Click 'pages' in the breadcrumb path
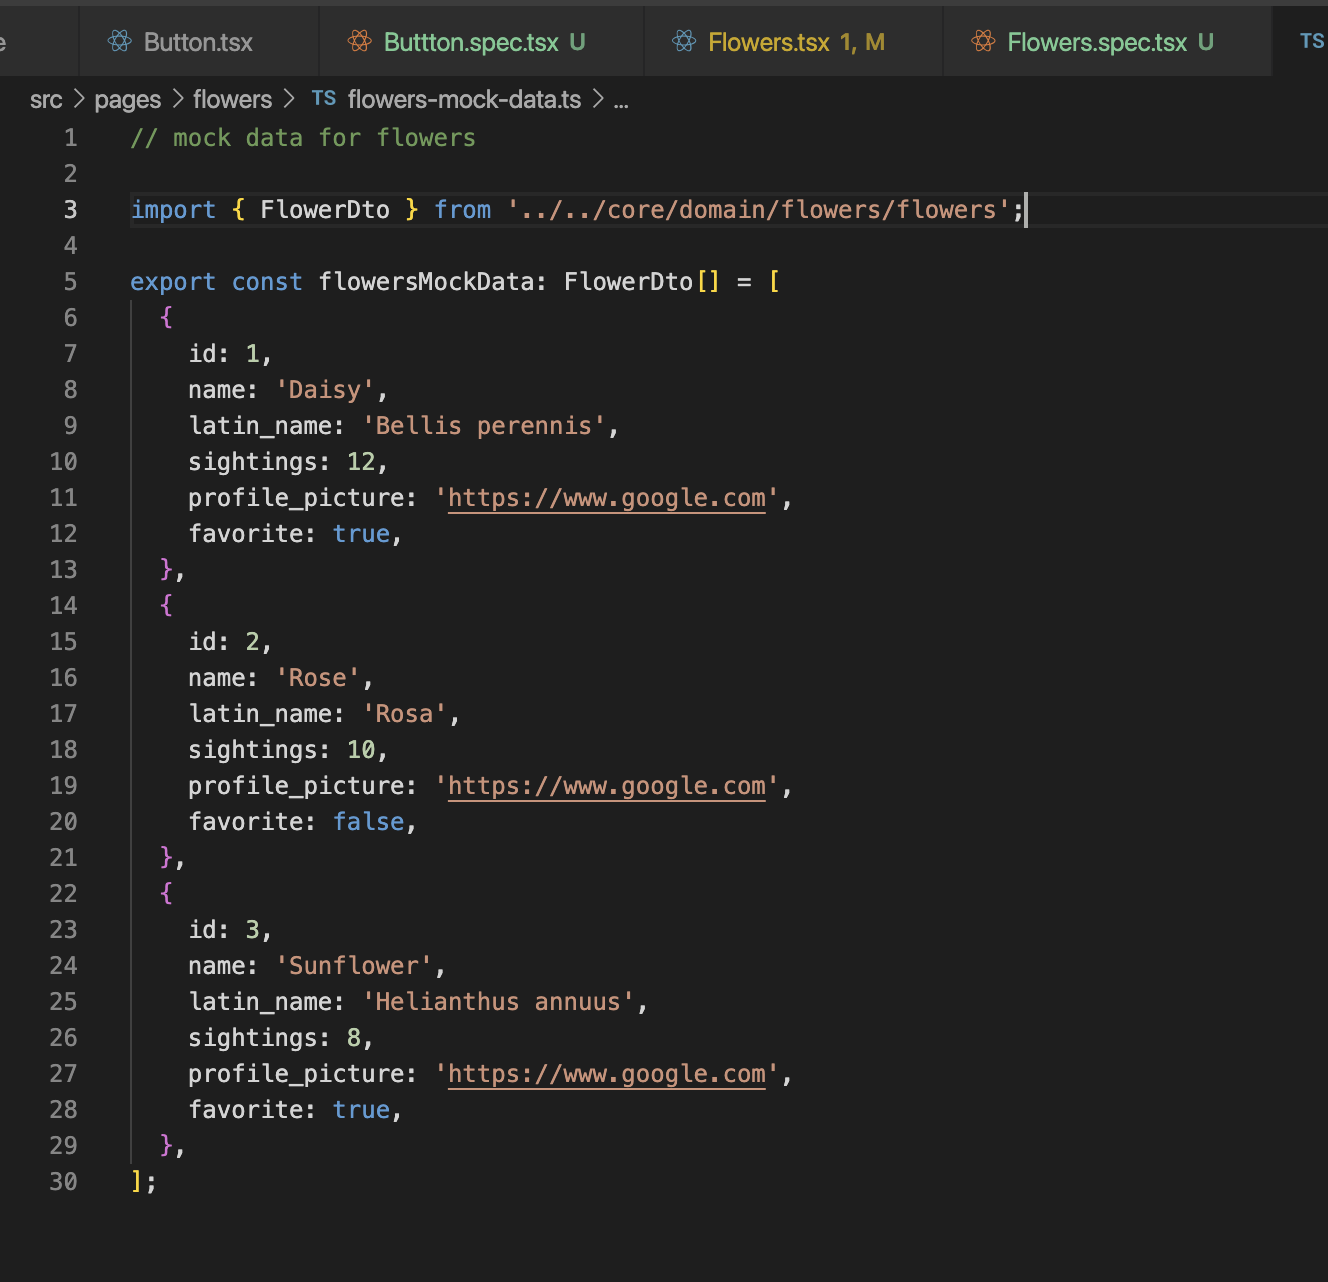 (127, 99)
